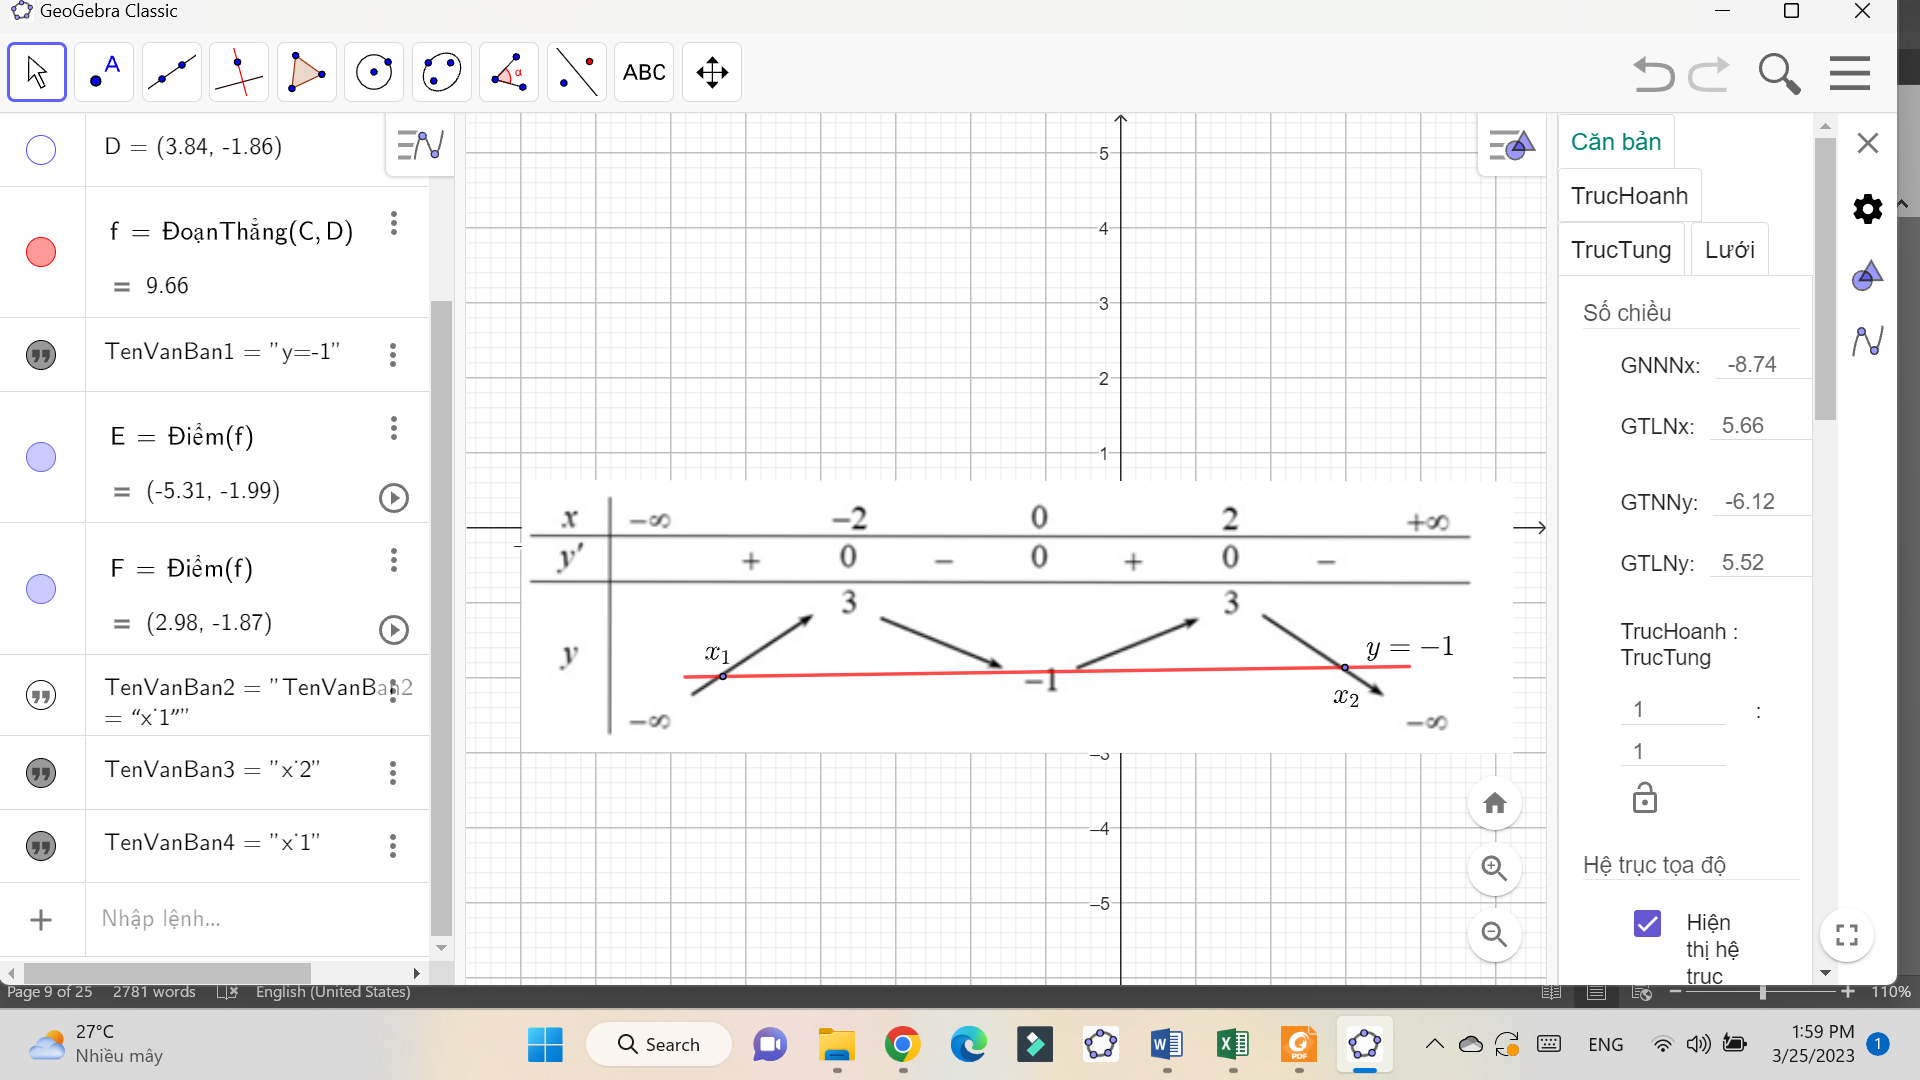Select the ABC text tool
Viewport: 1920px width, 1080px height.
[644, 72]
